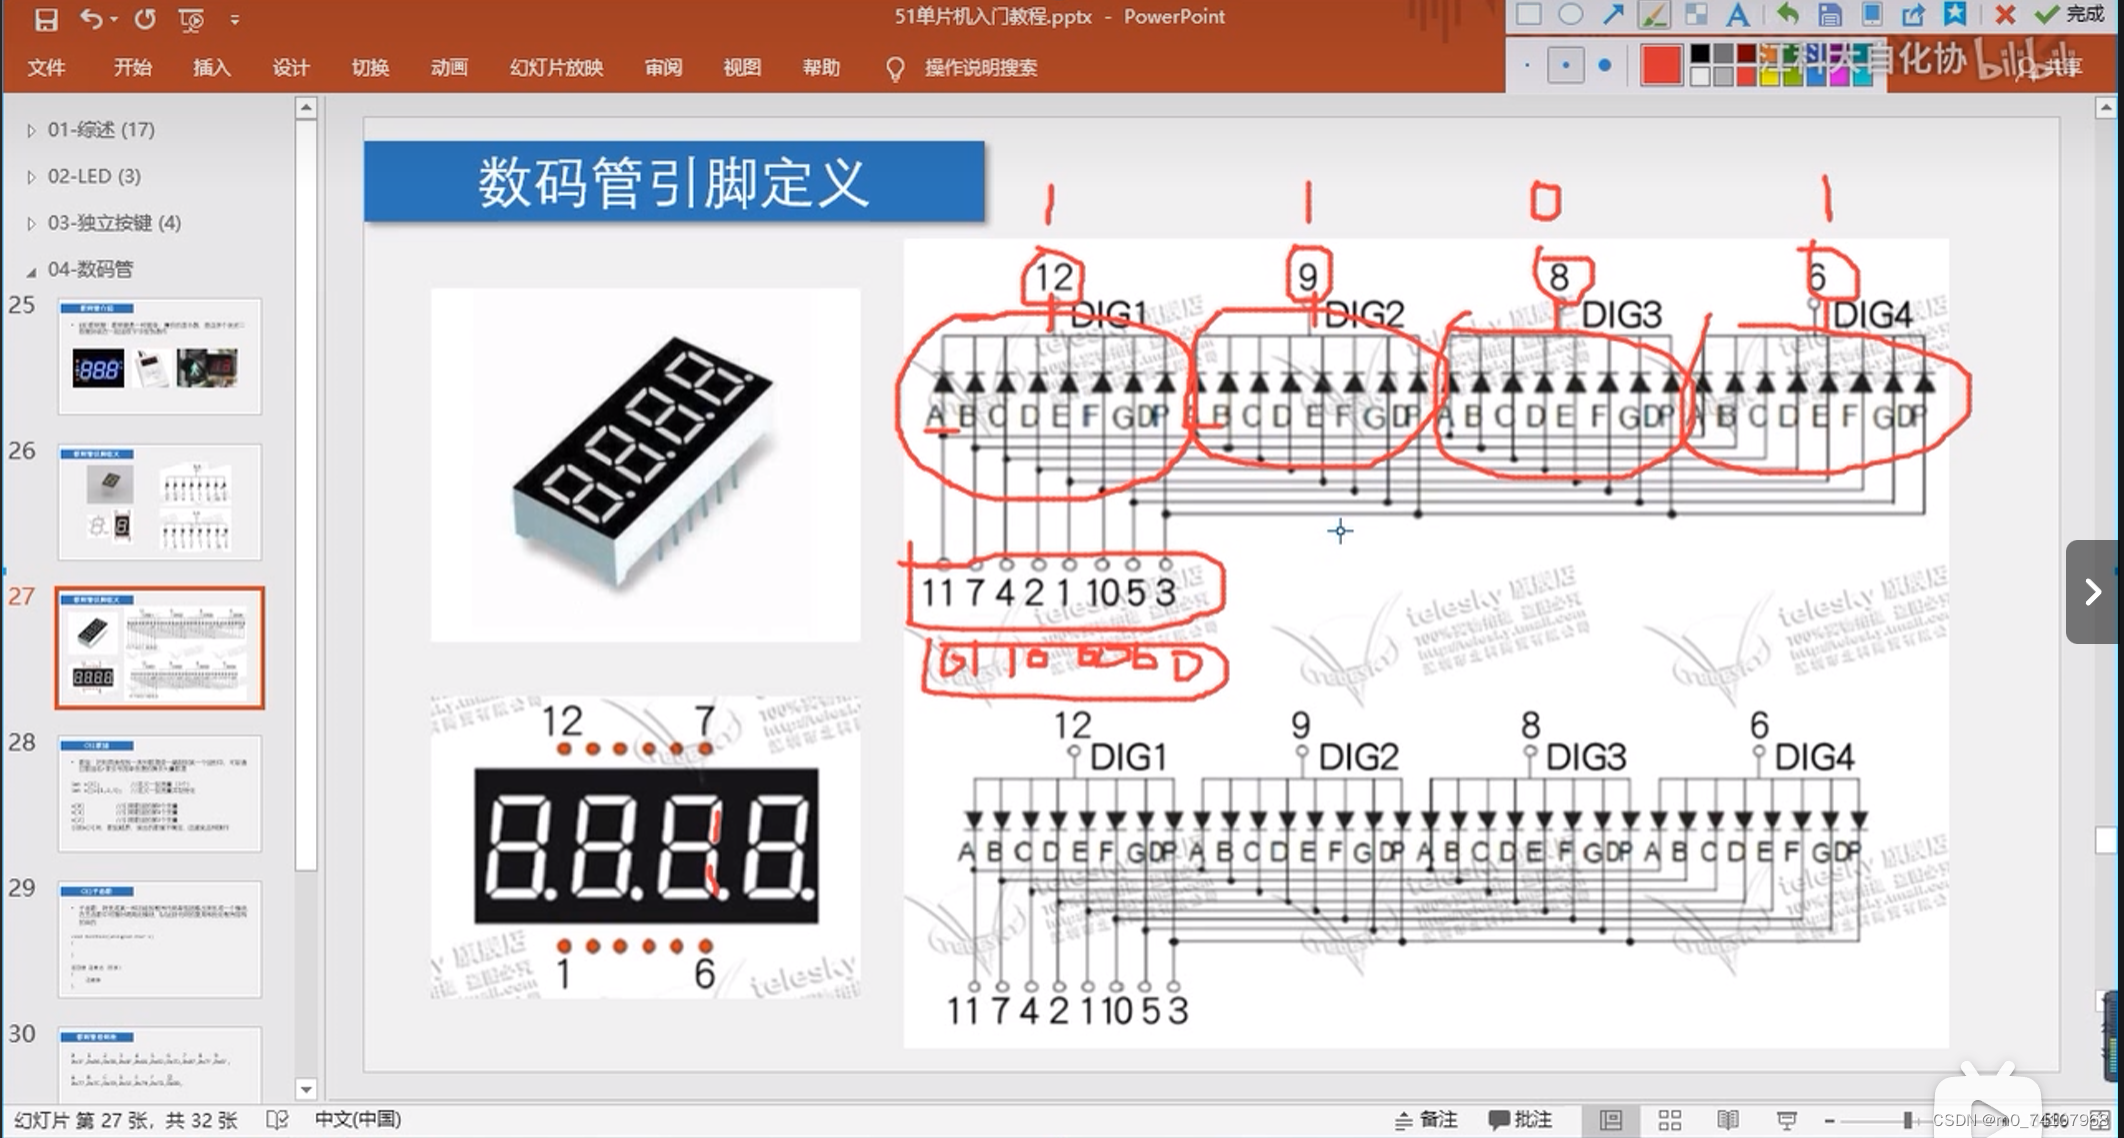Save the screenshot with floppy icon
The width and height of the screenshot is (2124, 1138).
[1829, 15]
